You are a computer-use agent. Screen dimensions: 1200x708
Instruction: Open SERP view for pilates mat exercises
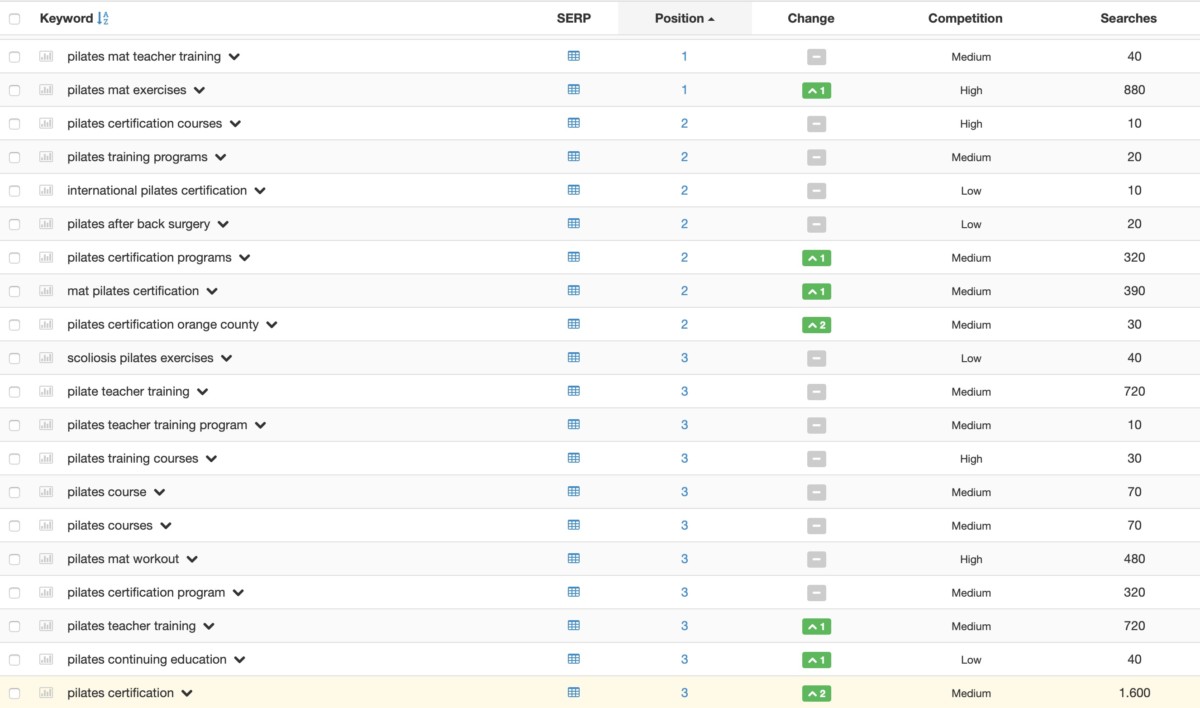pyautogui.click(x=574, y=89)
